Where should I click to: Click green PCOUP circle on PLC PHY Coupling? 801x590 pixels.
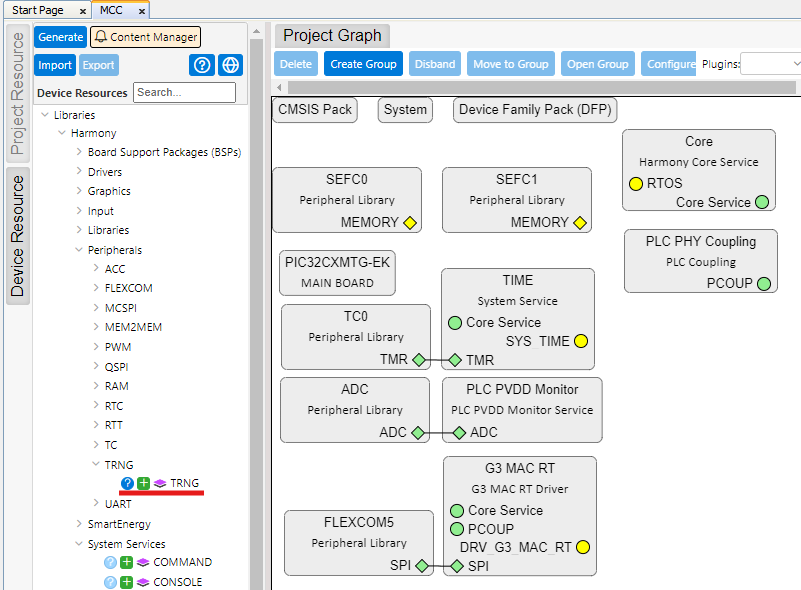coord(764,283)
